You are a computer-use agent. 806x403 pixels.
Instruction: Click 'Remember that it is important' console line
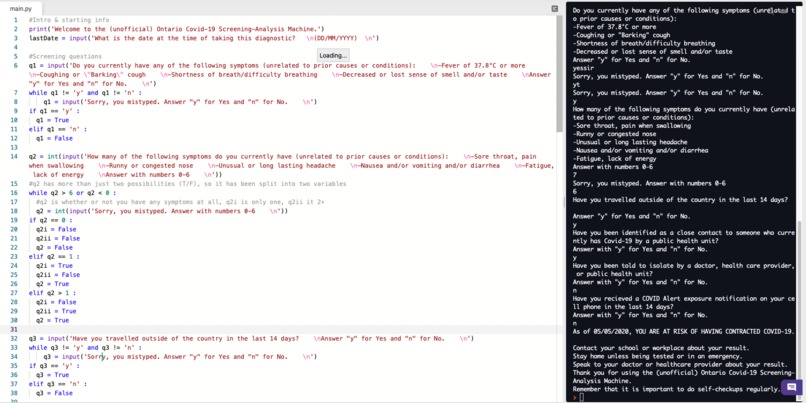tap(676, 389)
